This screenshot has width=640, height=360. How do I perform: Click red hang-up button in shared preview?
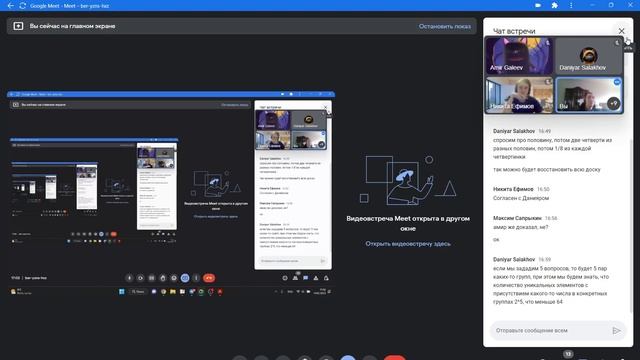tap(209, 278)
